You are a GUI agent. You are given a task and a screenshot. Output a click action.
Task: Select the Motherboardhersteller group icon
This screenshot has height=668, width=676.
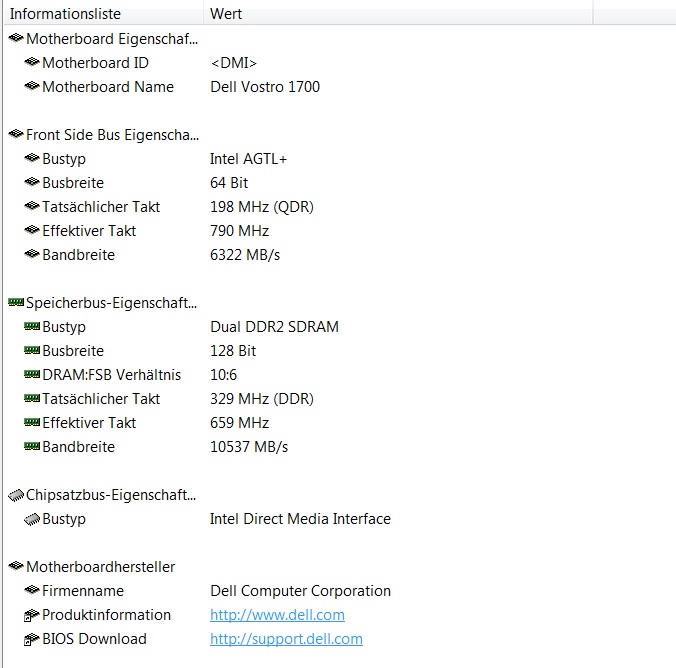click(16, 566)
